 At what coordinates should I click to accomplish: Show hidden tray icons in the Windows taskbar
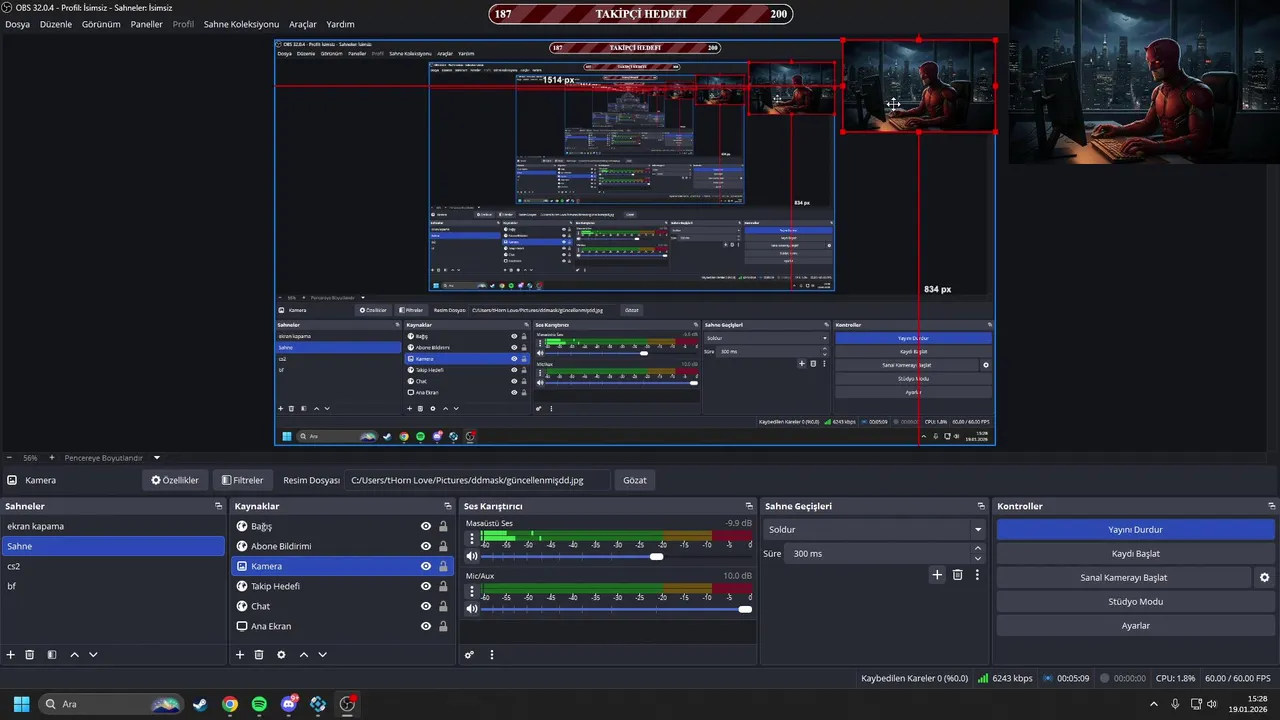(1155, 704)
